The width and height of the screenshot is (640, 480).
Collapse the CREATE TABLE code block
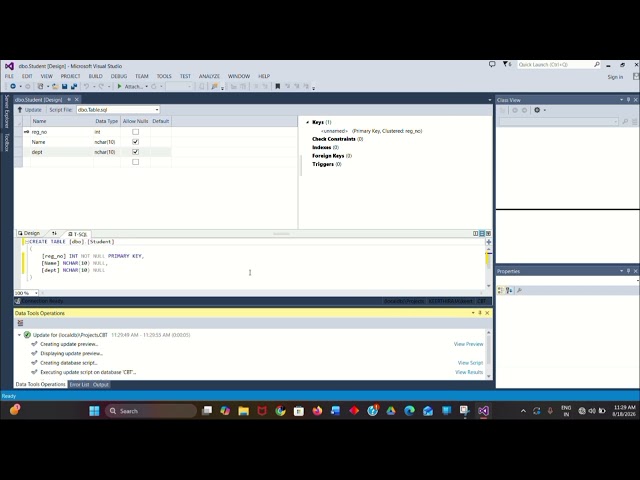27,242
